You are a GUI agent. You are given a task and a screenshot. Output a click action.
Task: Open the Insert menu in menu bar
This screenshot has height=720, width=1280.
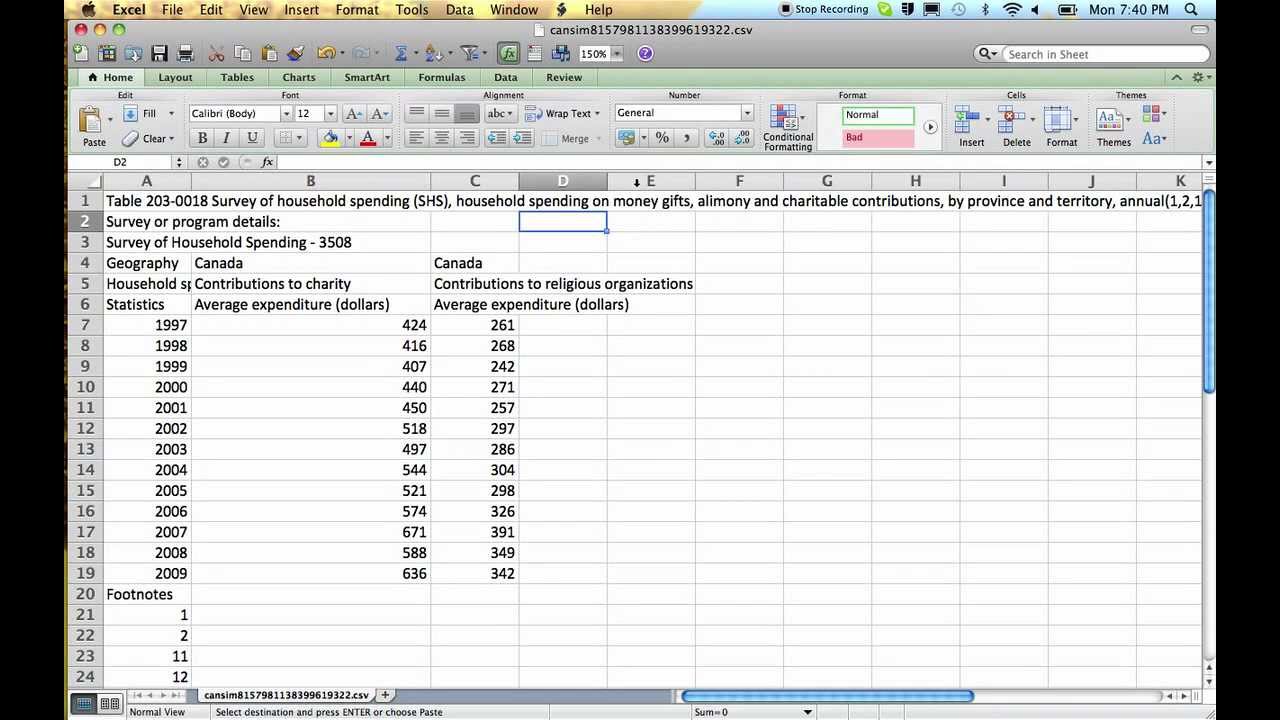point(301,10)
